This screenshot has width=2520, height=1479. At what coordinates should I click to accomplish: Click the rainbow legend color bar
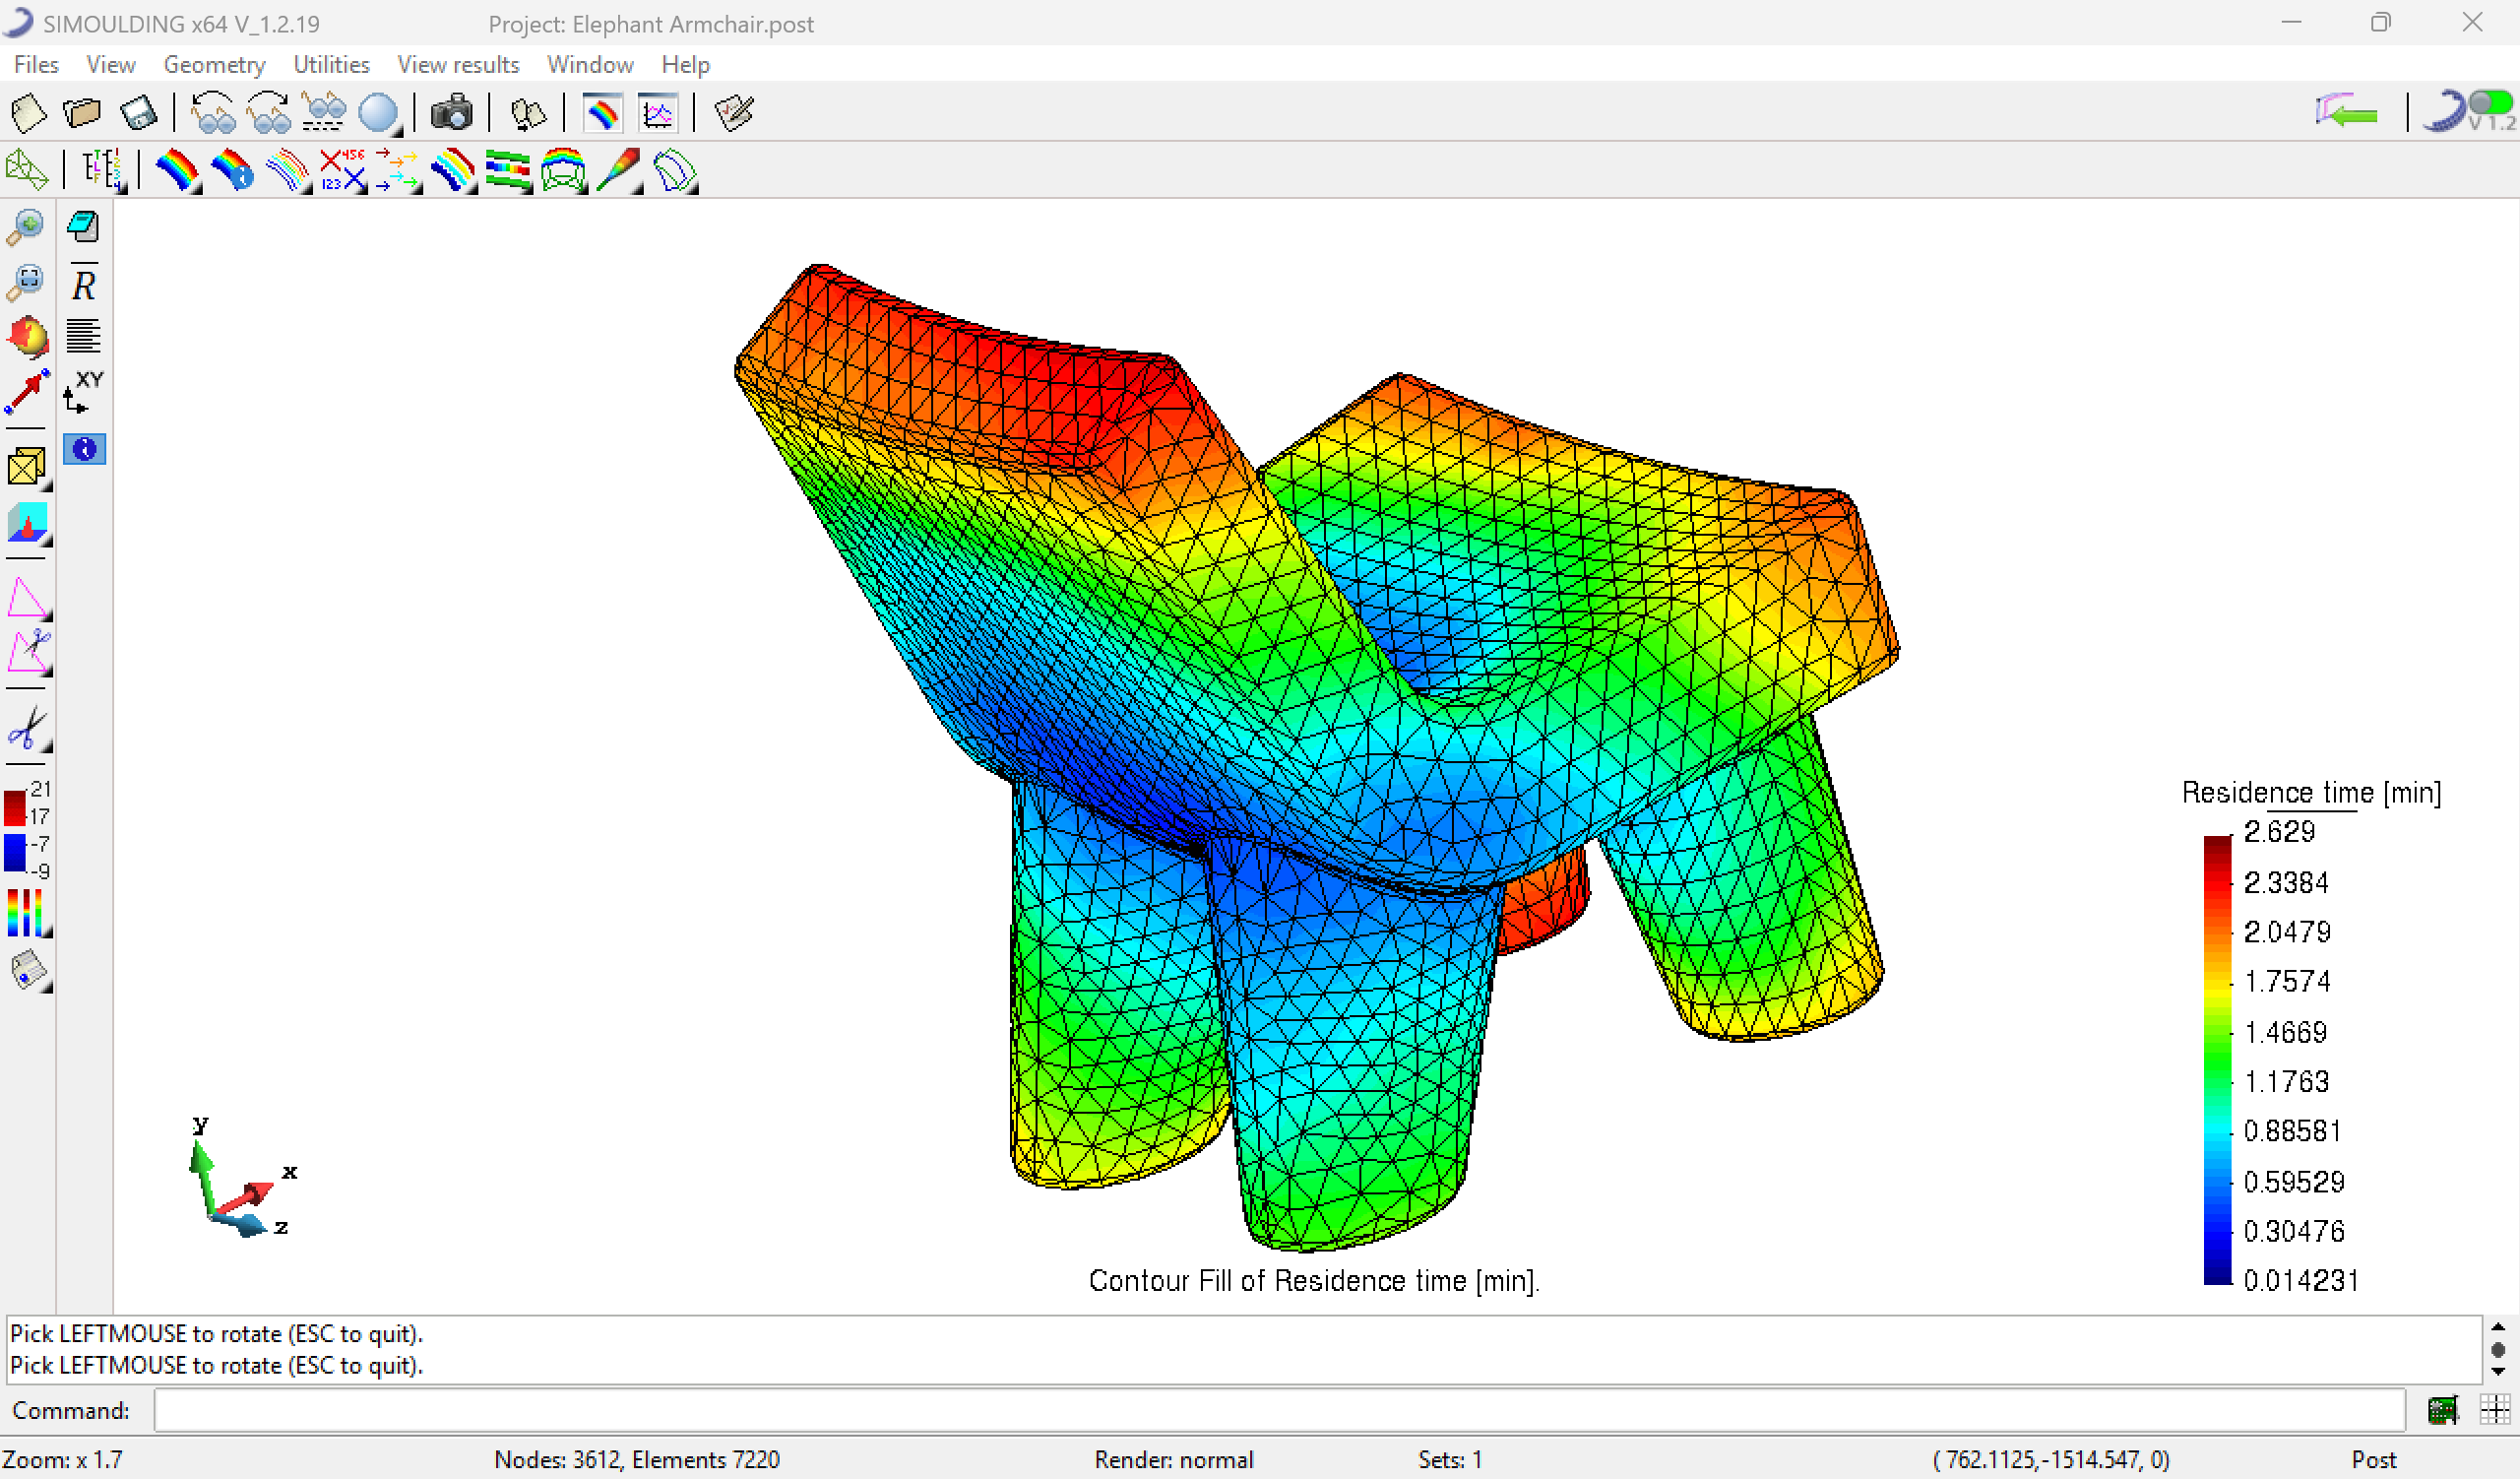click(2217, 1060)
